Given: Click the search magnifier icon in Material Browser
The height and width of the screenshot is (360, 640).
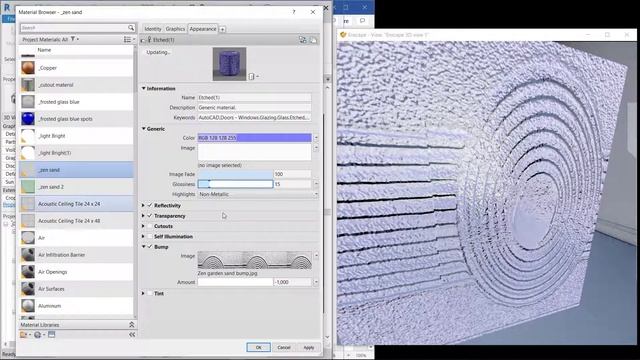Looking at the screenshot, I should (x=131, y=28).
